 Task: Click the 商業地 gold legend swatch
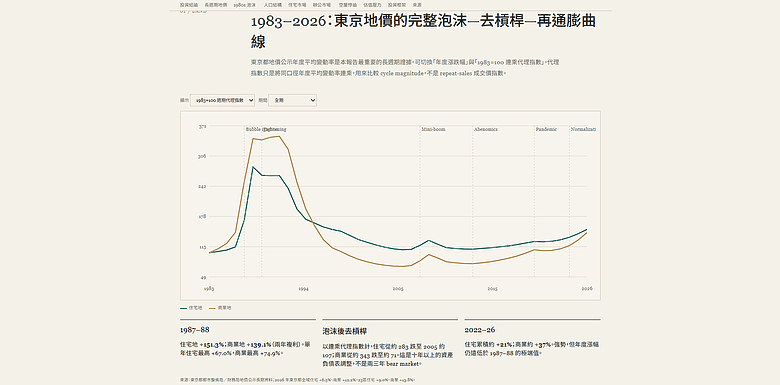pyautogui.click(x=212, y=308)
